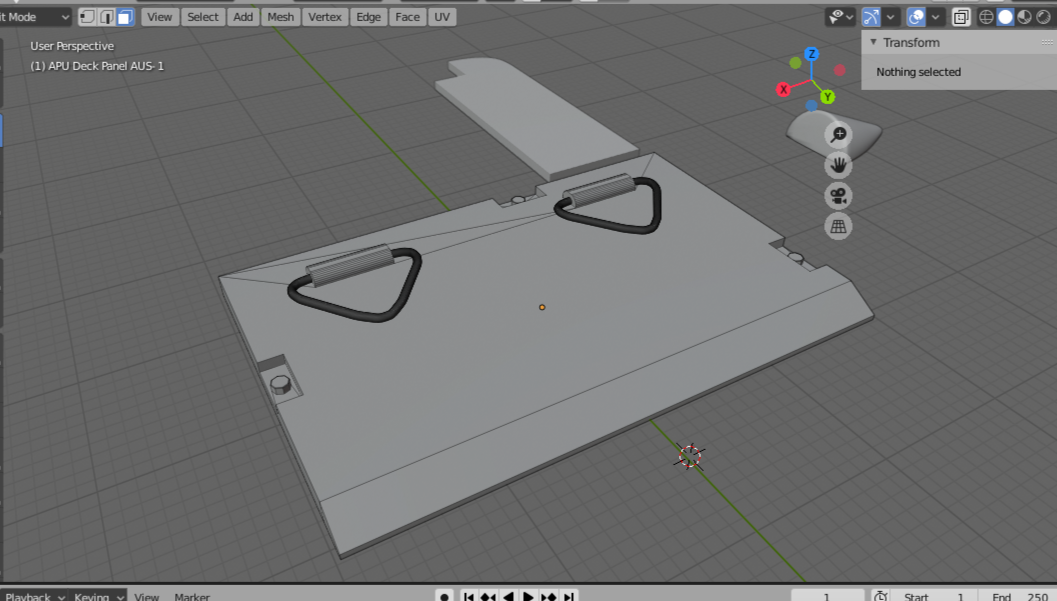Play the animation forward
Viewport: 1057px width, 601px height.
[x=528, y=596]
